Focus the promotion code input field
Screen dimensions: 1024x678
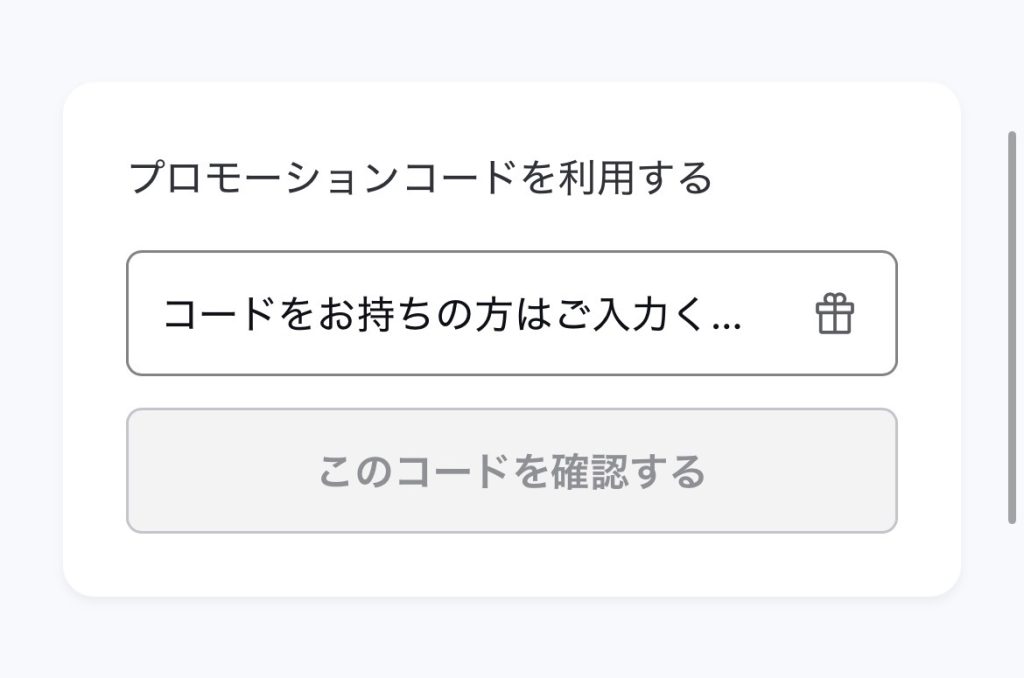(x=511, y=313)
